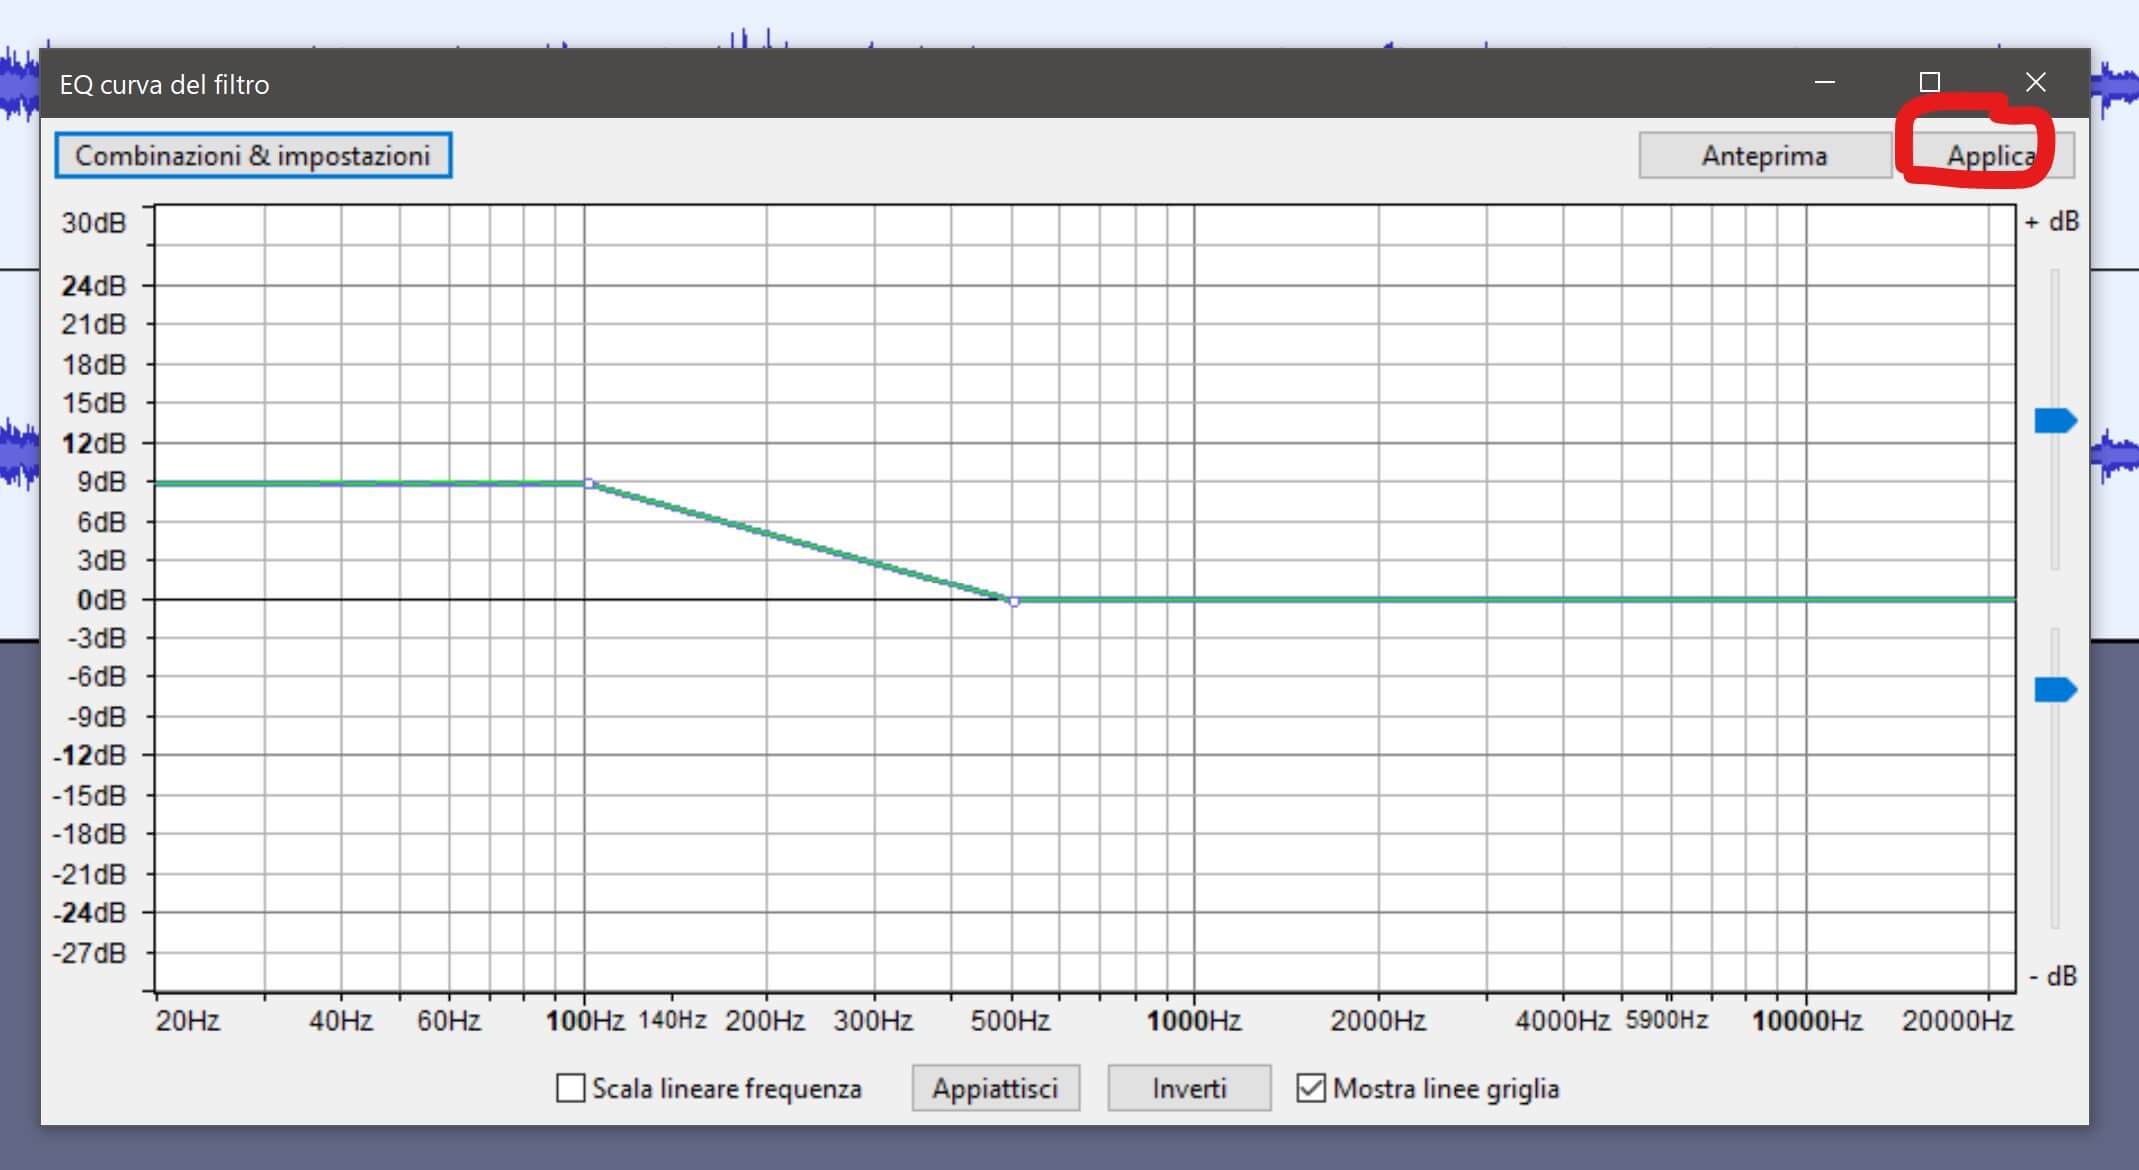Open Combinazioni & impostazioni menu
The height and width of the screenshot is (1170, 2139).
point(253,156)
